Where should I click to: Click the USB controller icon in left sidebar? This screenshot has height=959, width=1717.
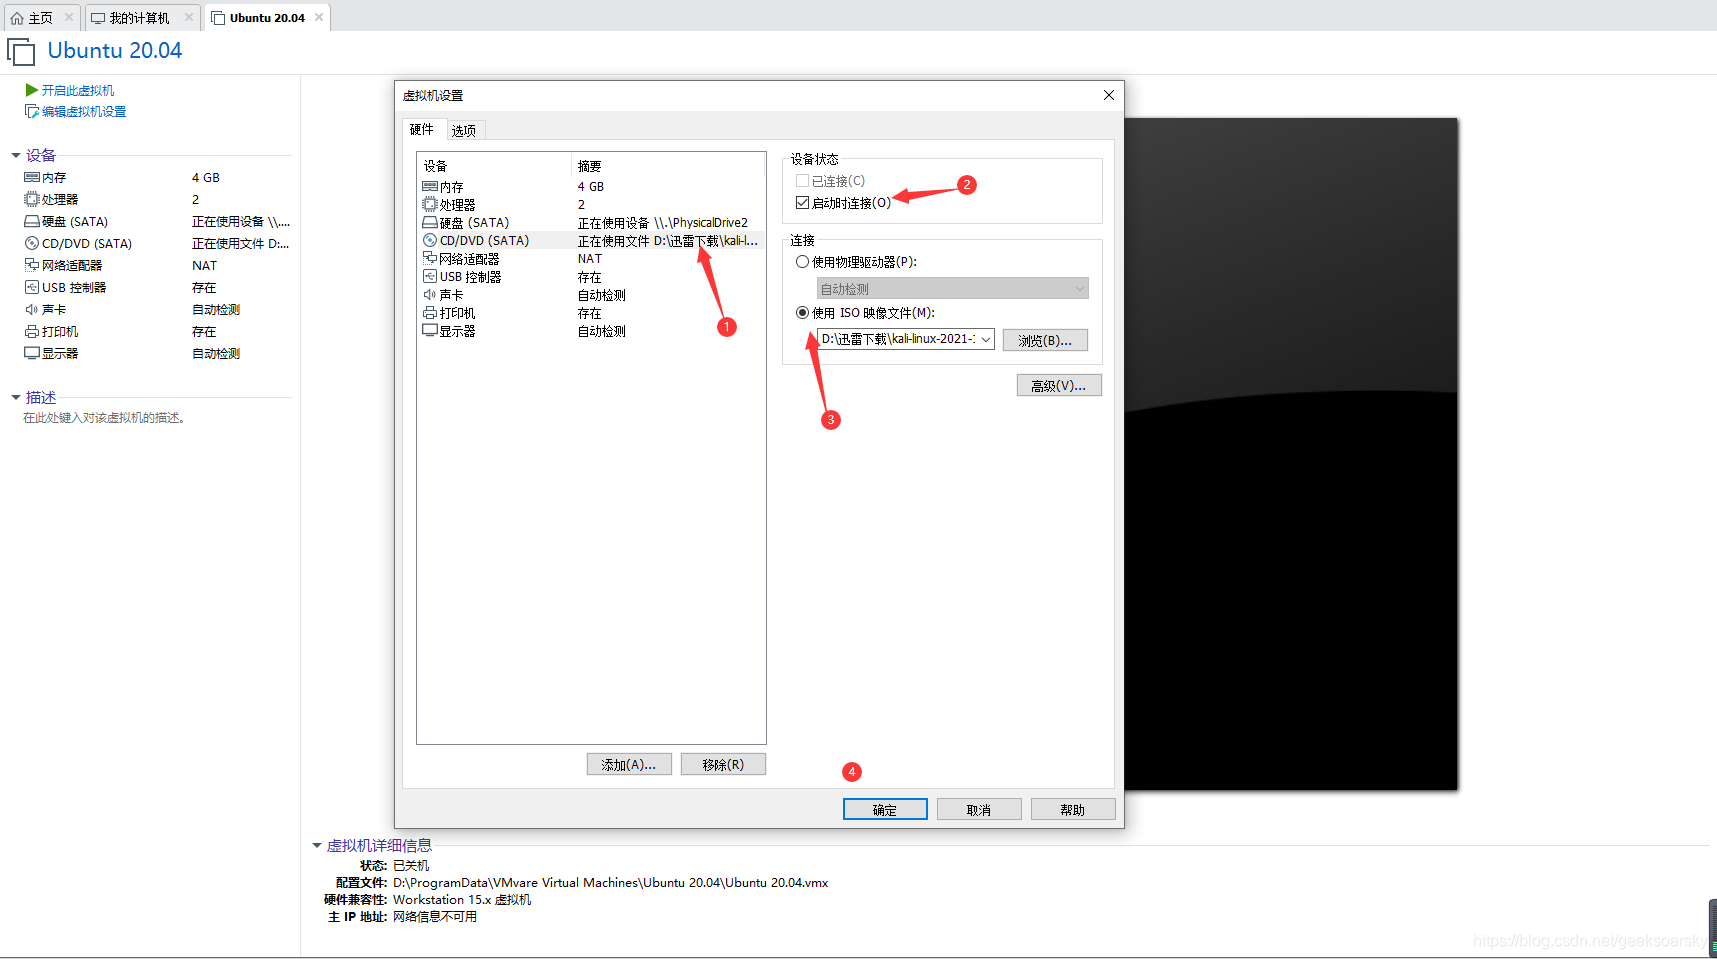tap(32, 287)
